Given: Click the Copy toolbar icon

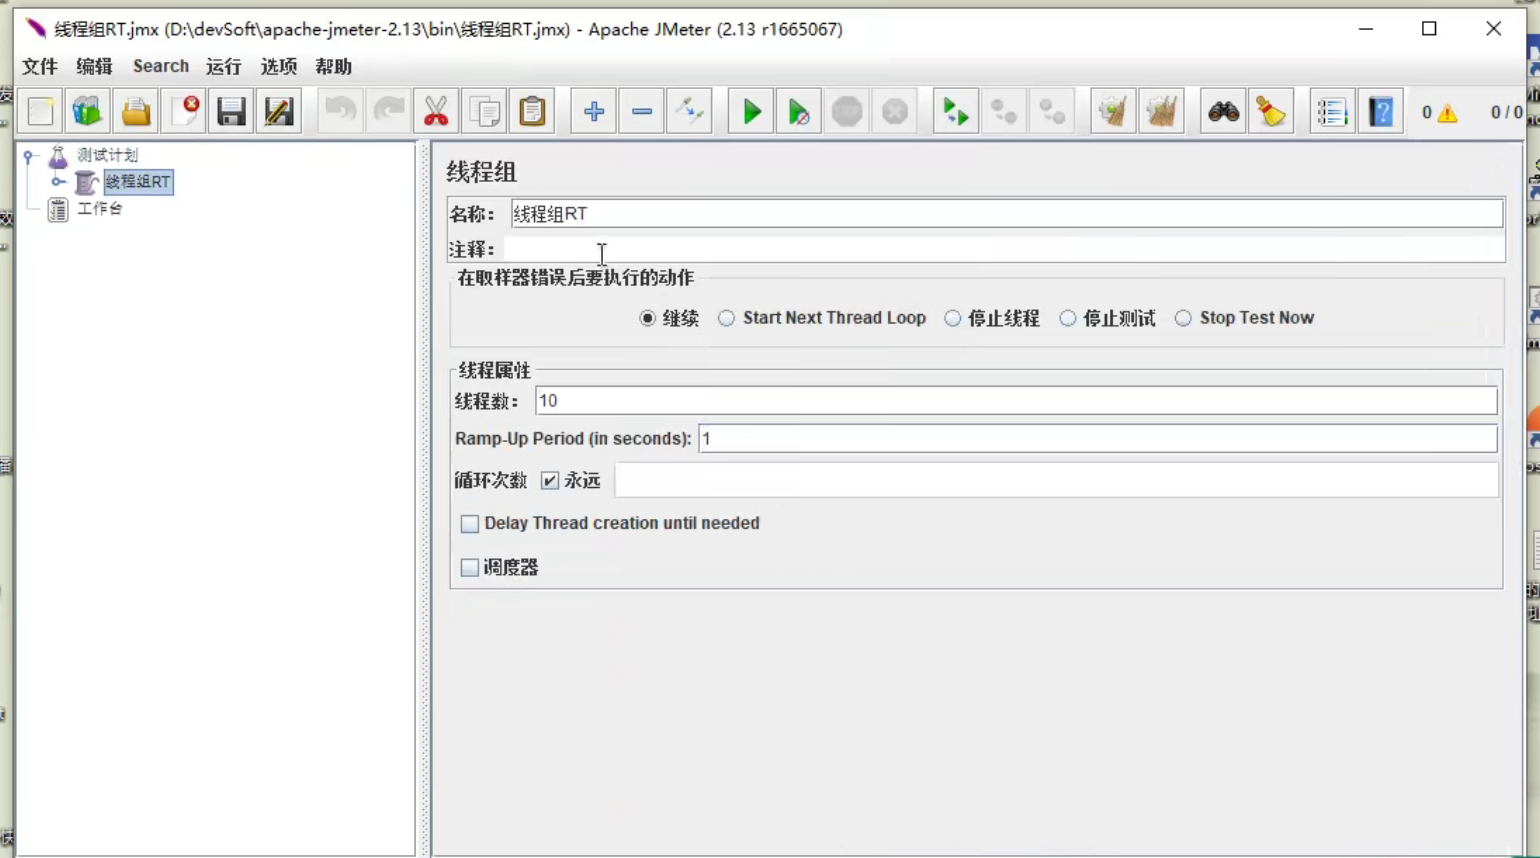Looking at the screenshot, I should pos(484,111).
